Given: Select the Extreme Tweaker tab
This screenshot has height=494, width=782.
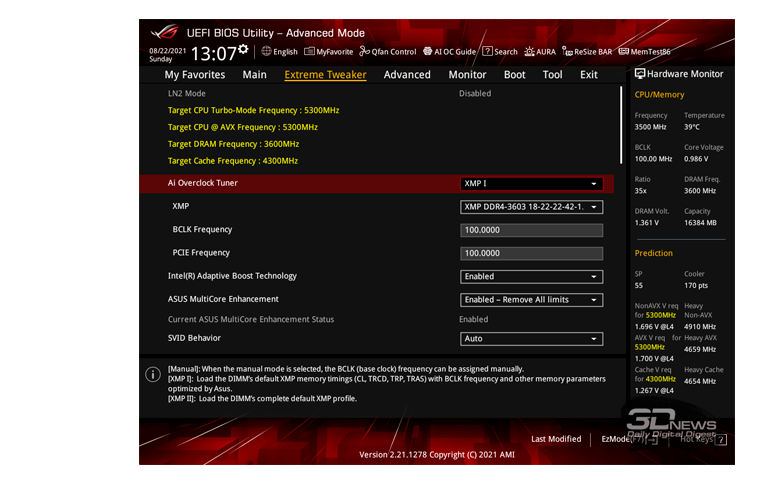Looking at the screenshot, I should [x=325, y=75].
